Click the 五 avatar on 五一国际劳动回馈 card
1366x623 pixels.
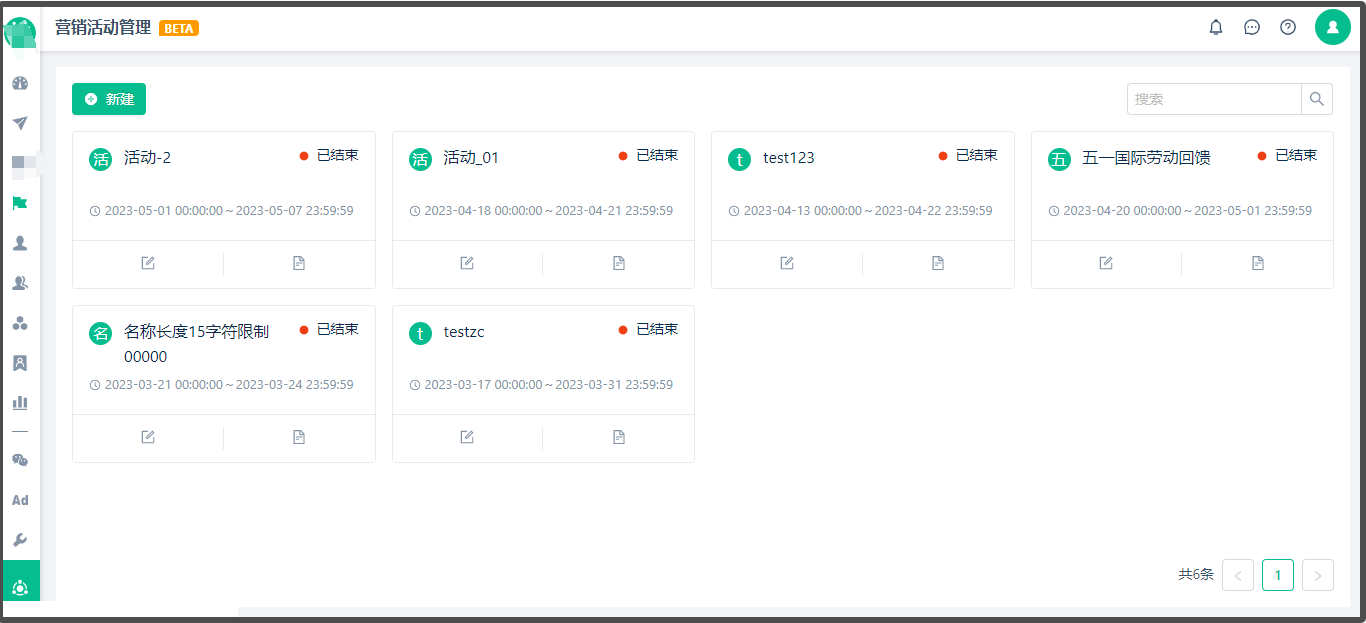pyautogui.click(x=1059, y=159)
